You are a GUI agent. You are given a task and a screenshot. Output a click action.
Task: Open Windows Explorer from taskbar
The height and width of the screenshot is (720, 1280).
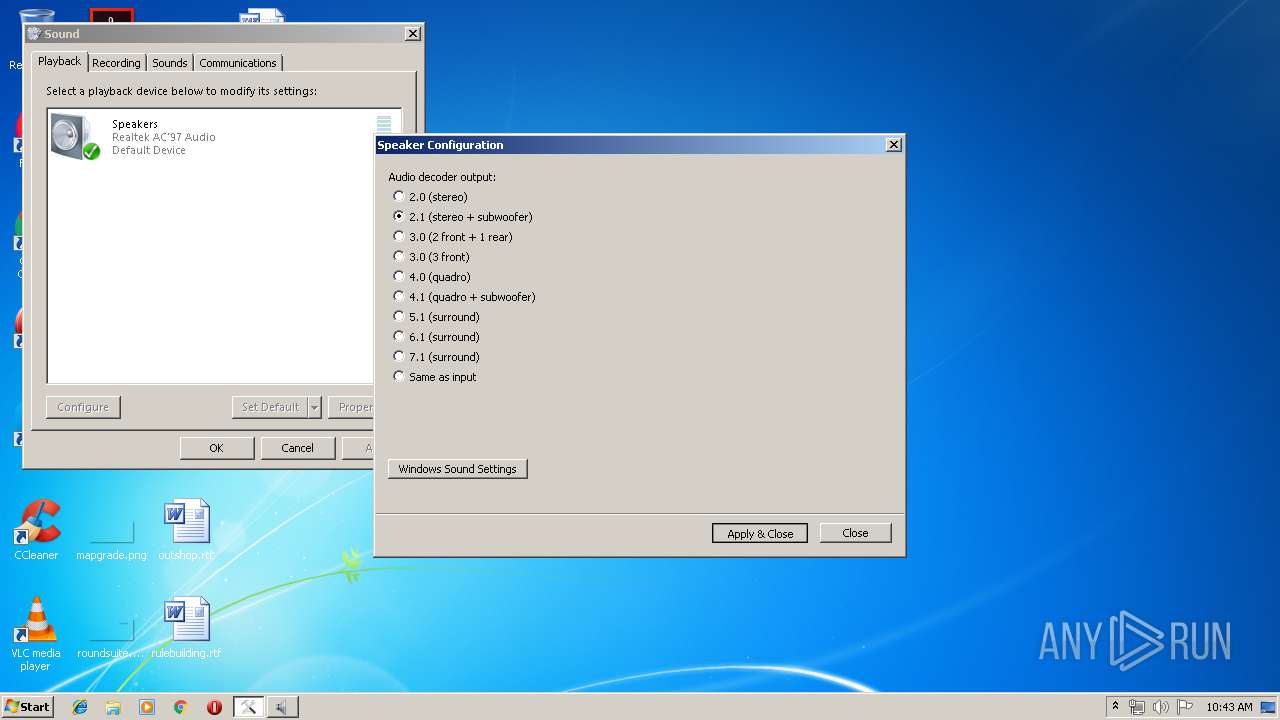[x=113, y=707]
